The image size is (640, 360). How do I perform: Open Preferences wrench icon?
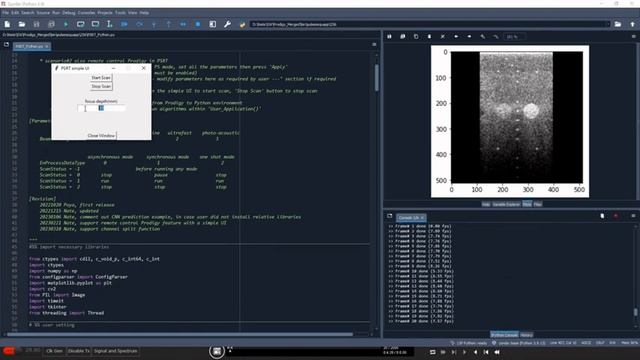227,24
